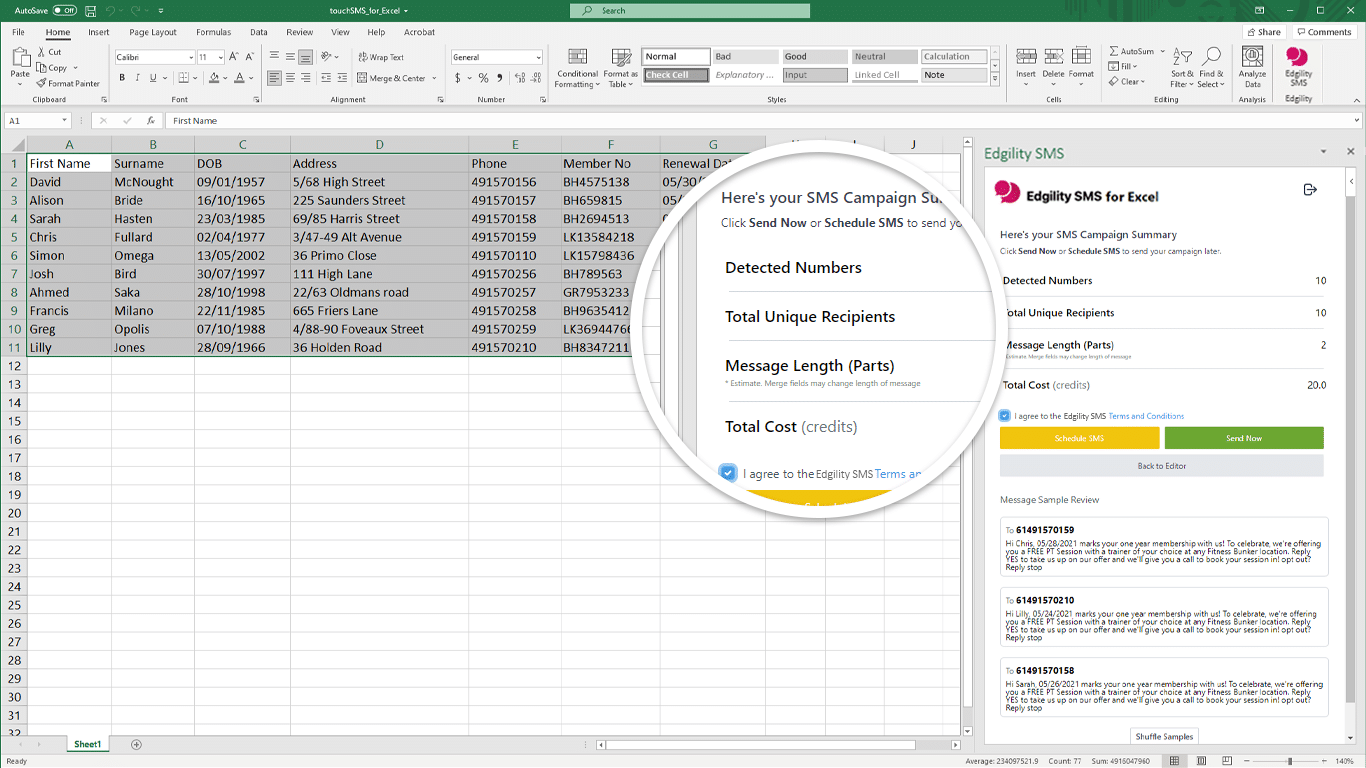The image size is (1366, 768).
Task: Open Edgility SMS task pane options arrow
Action: pyautogui.click(x=1323, y=152)
